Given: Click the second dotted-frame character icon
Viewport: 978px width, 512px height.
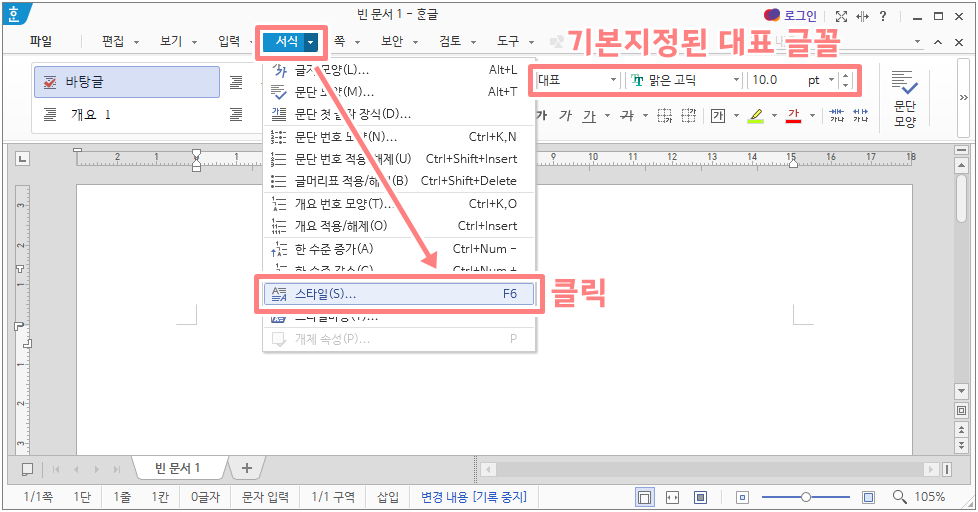Looking at the screenshot, I should click(x=688, y=115).
